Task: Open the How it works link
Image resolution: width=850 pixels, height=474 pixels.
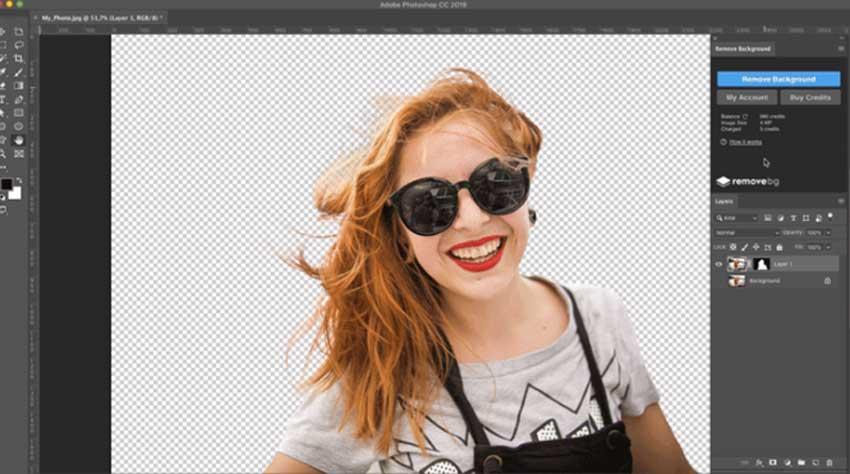Action: pyautogui.click(x=745, y=142)
